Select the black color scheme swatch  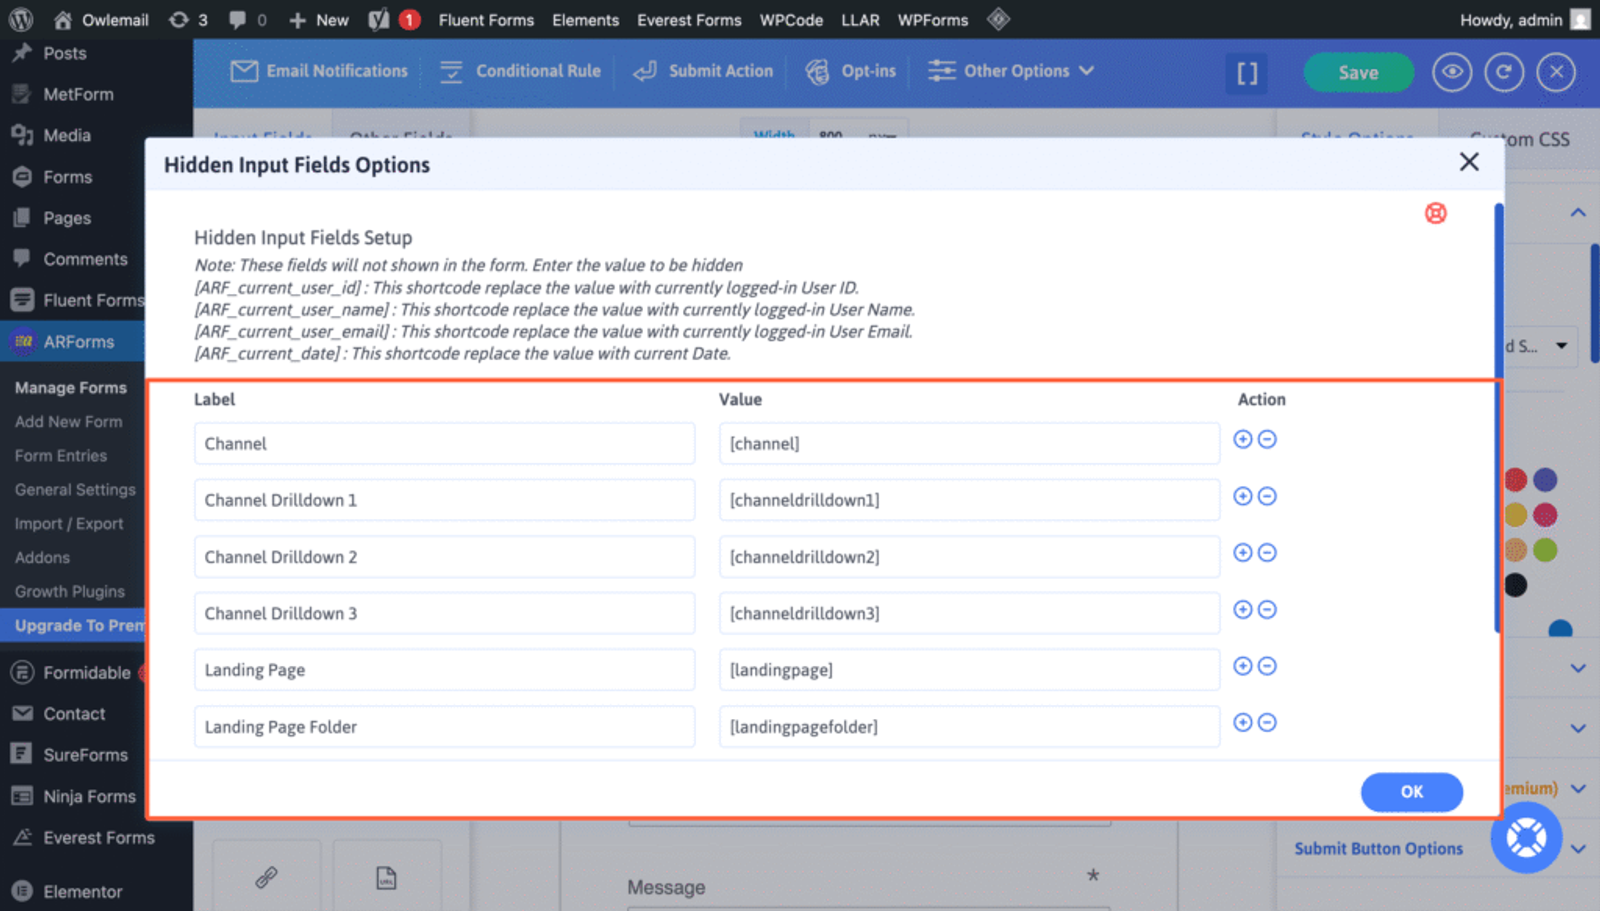point(1516,585)
